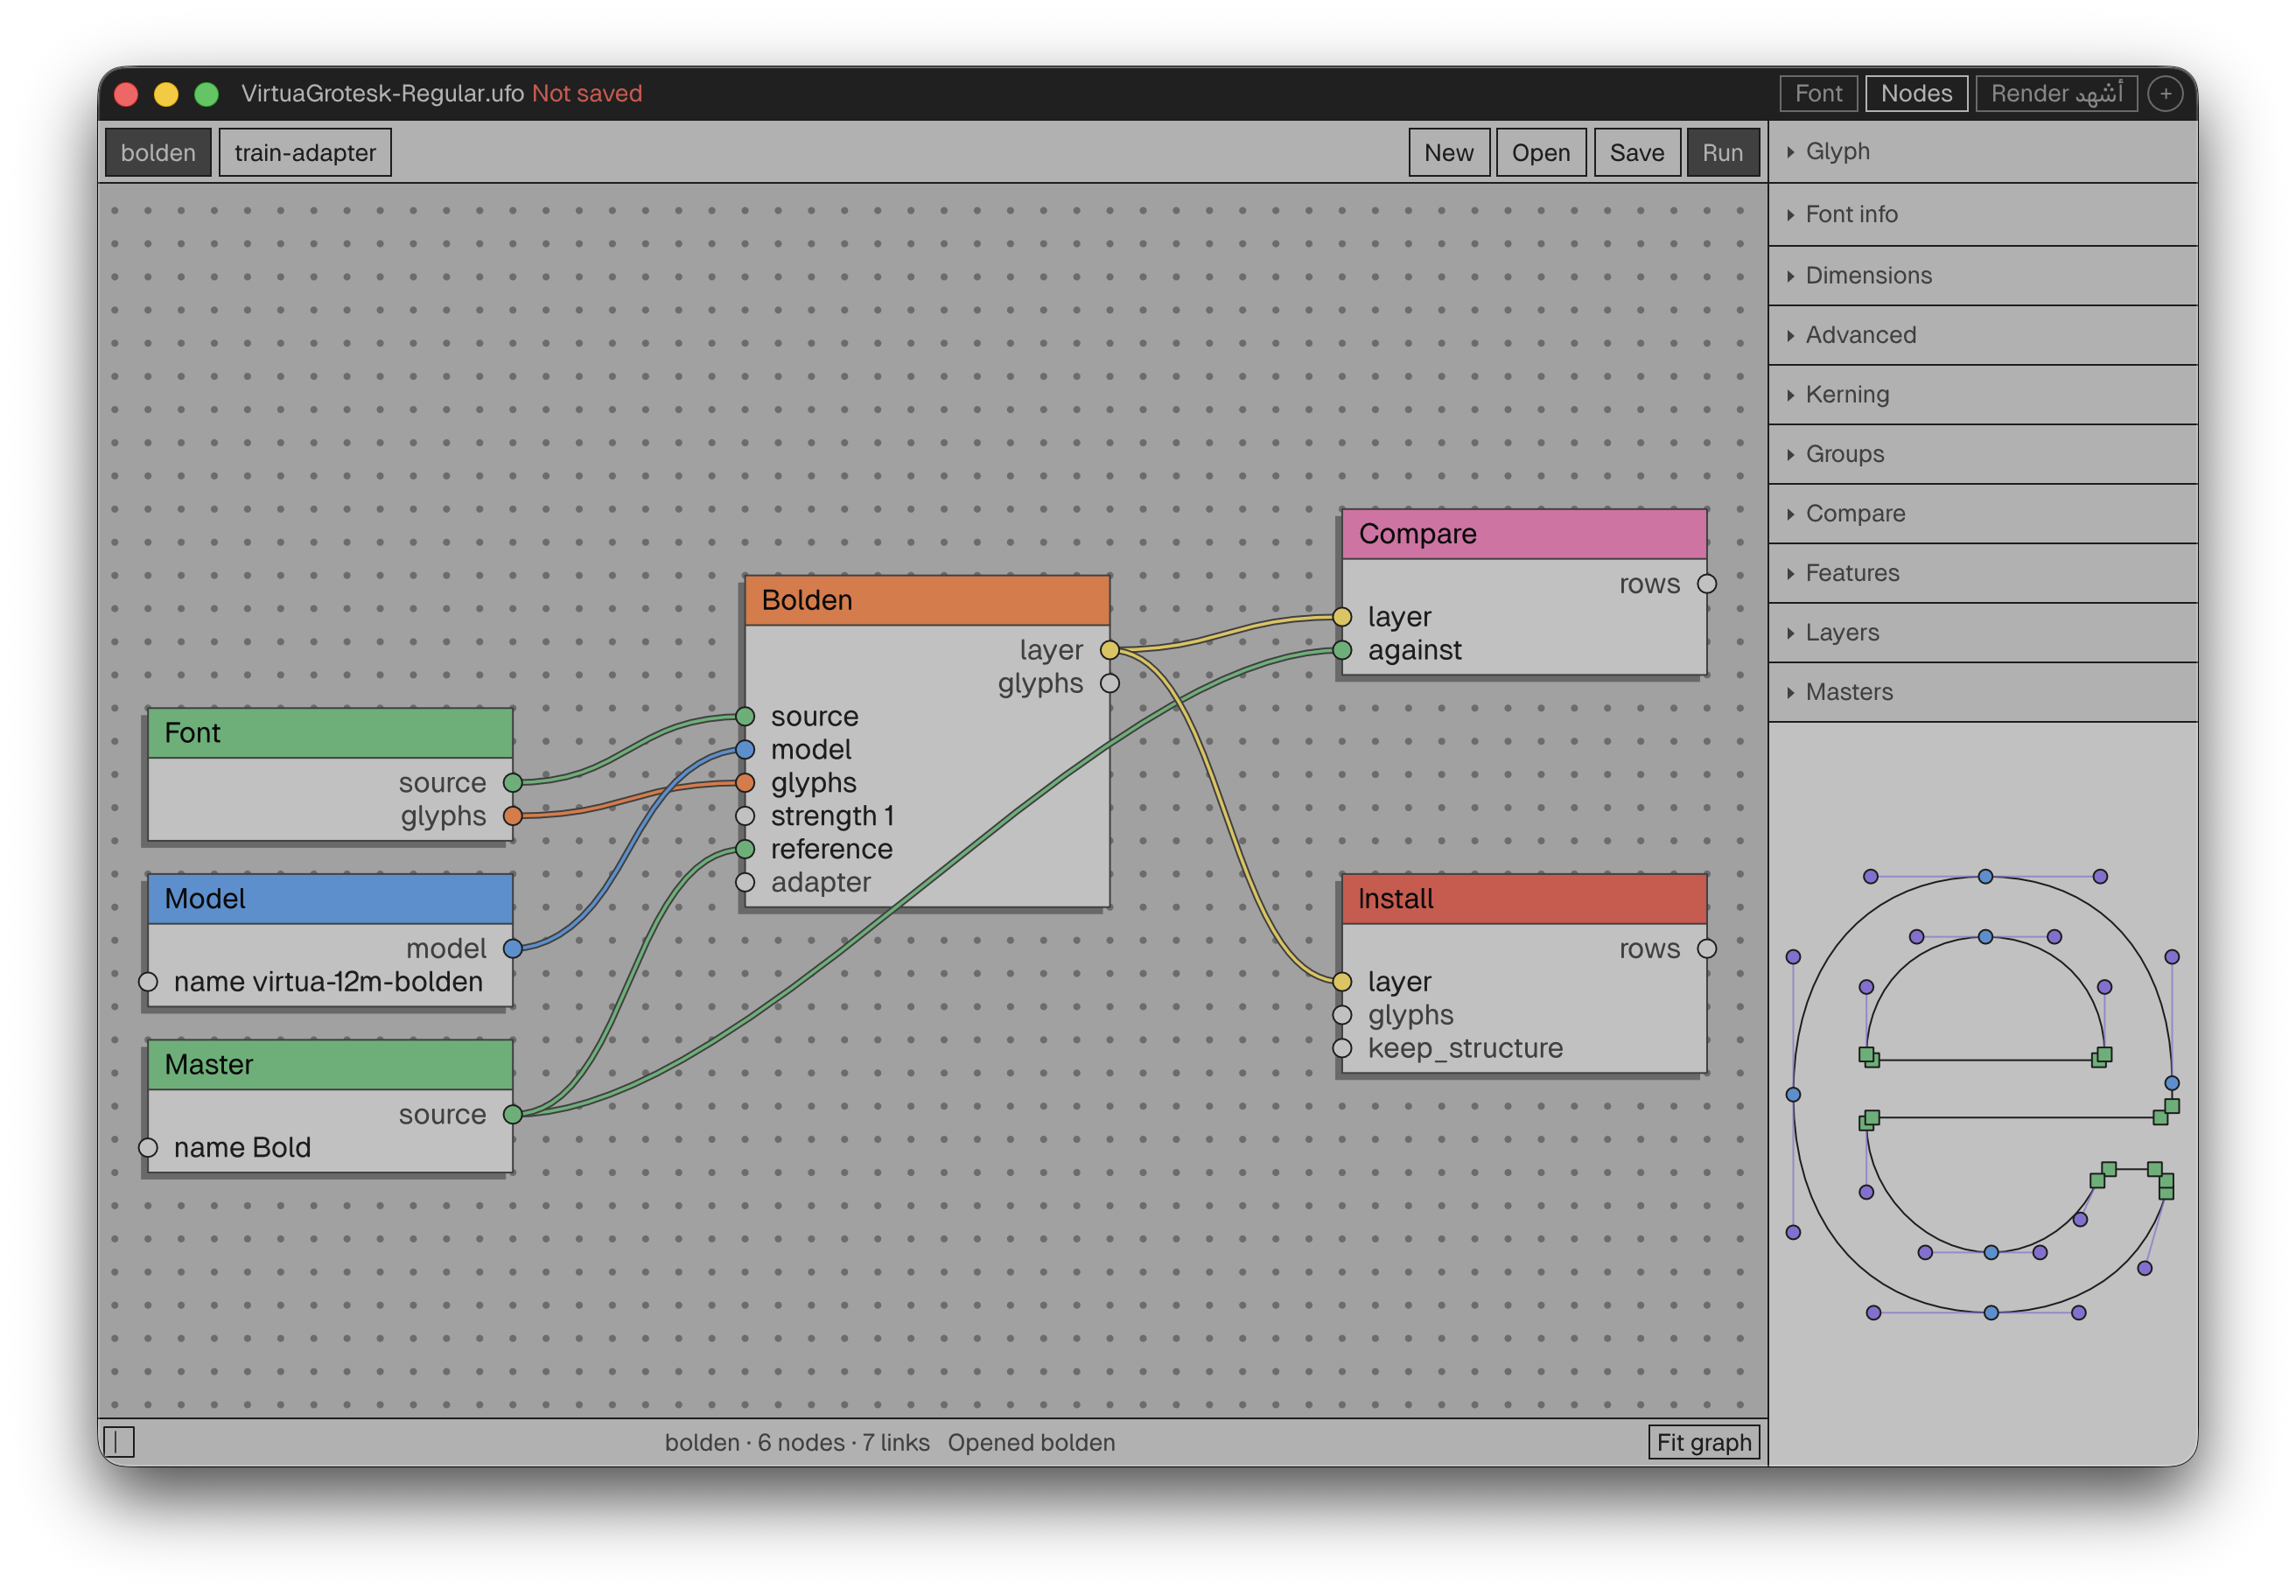The image size is (2296, 1596).
Task: Expand the Font info section
Action: click(x=1982, y=214)
